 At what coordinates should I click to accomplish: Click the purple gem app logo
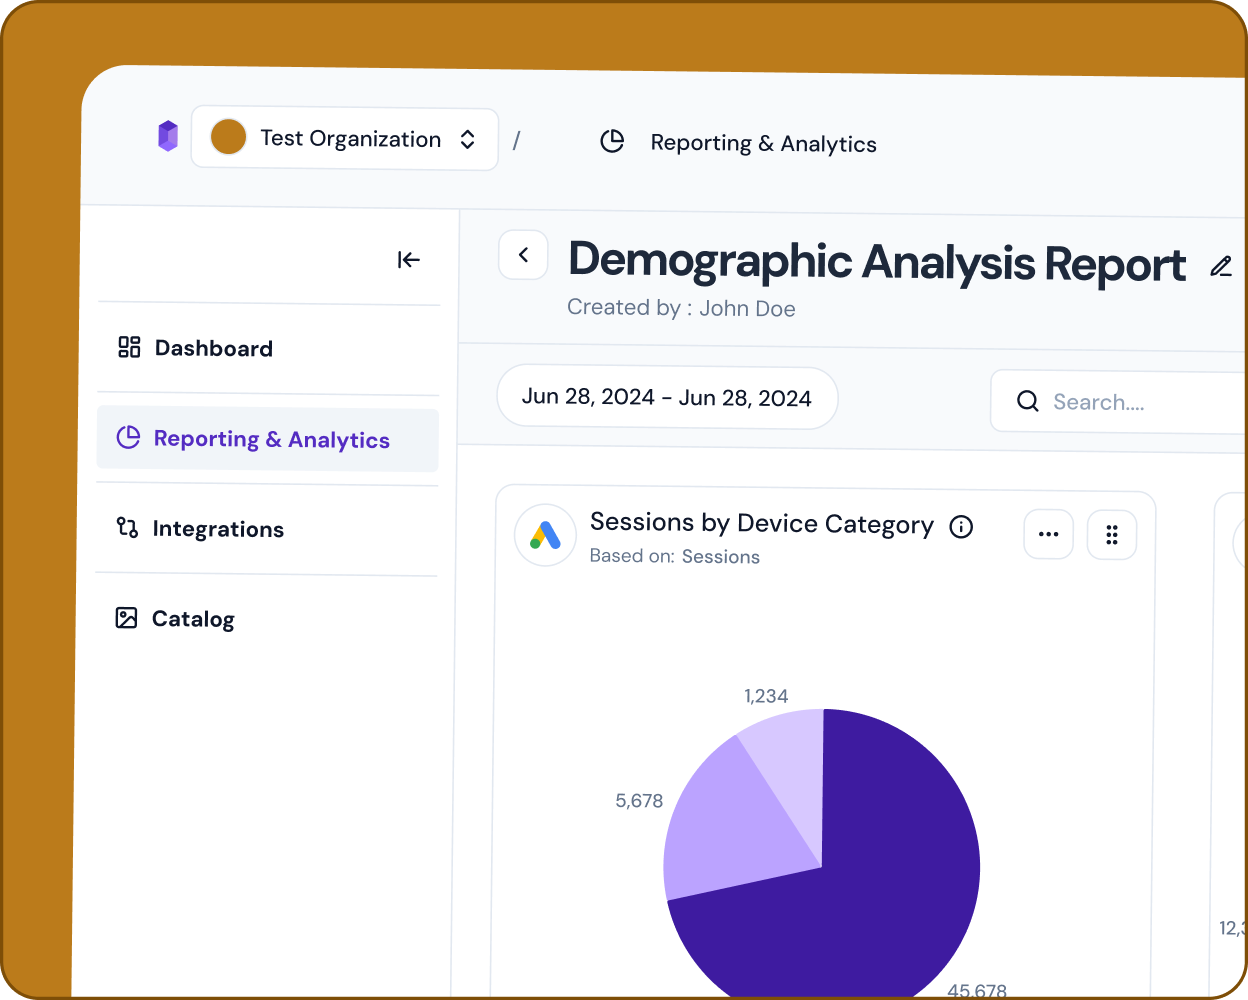168,136
